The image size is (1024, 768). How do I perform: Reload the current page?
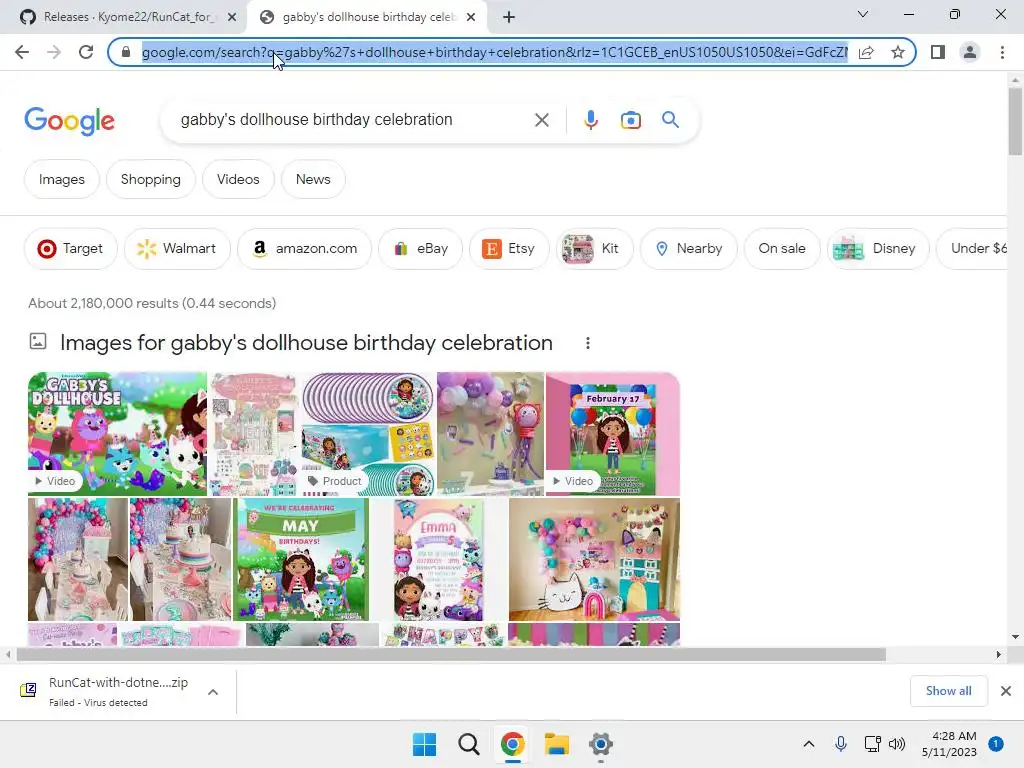(x=86, y=52)
